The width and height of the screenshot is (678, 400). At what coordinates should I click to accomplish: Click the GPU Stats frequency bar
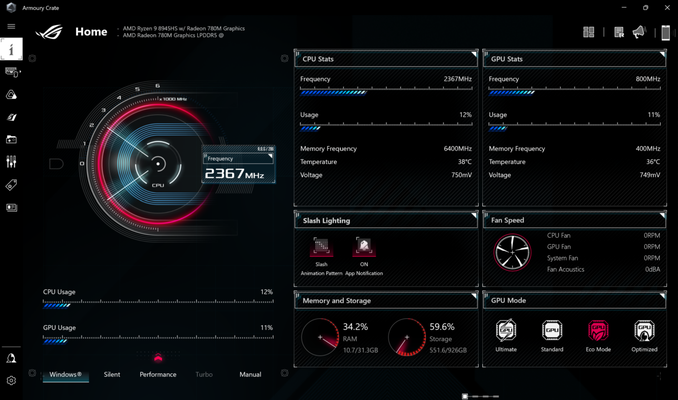pos(575,90)
